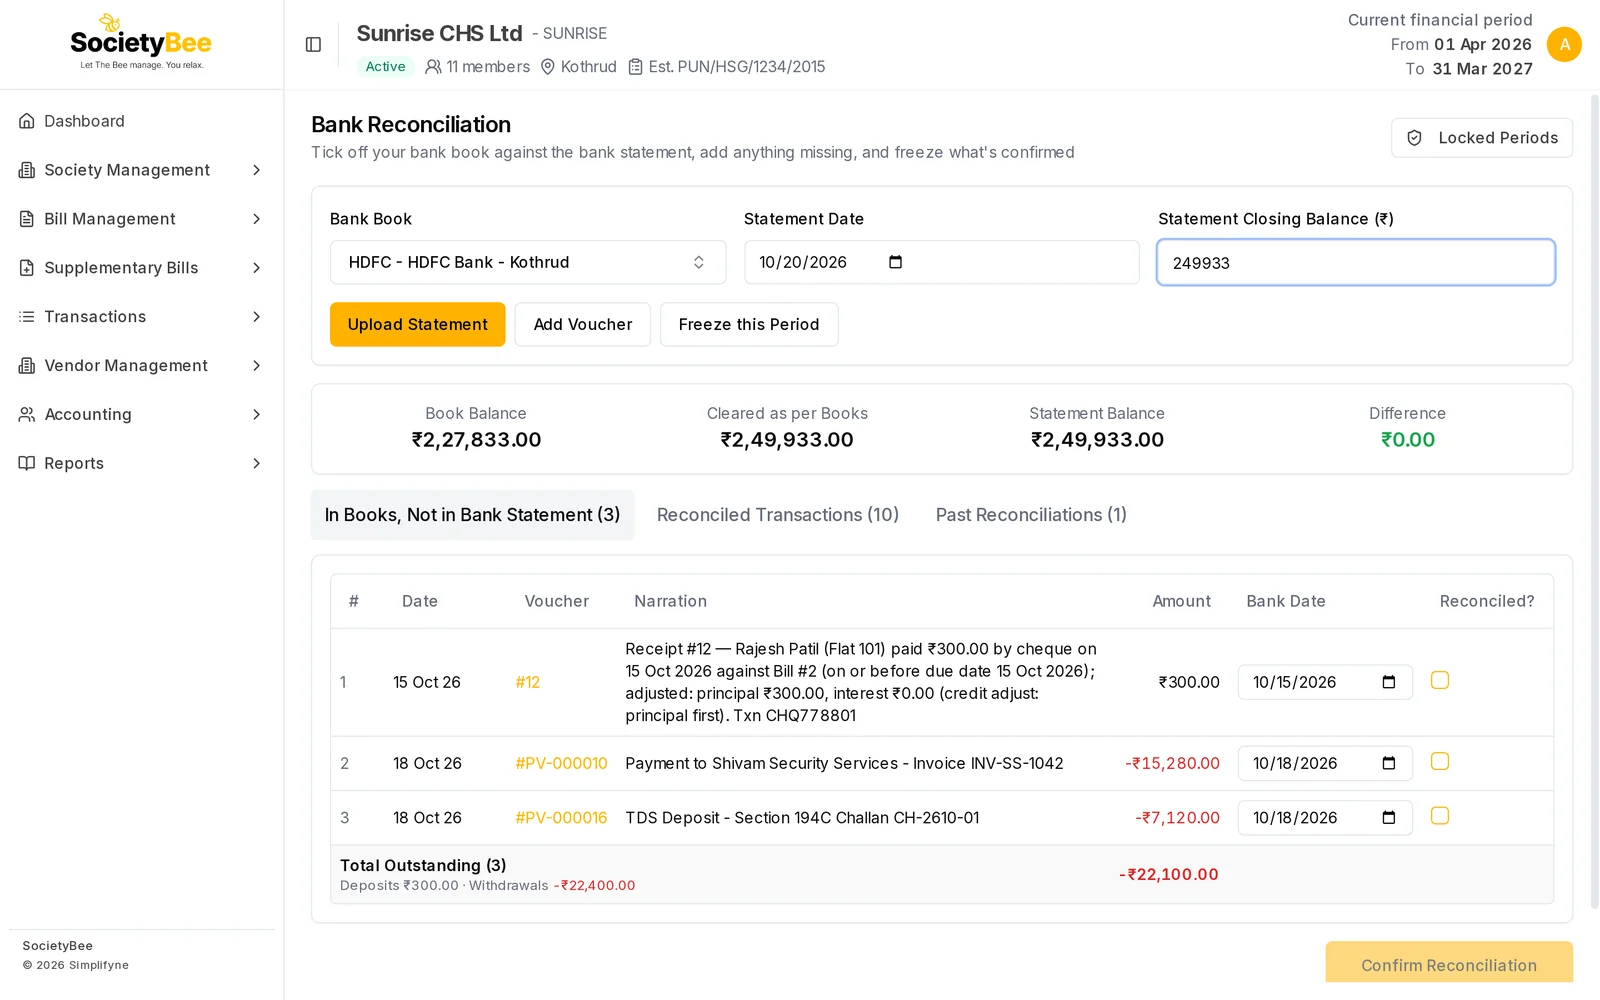This screenshot has width=1600, height=1000.
Task: Expand Society Management menu chevron
Action: tap(256, 170)
